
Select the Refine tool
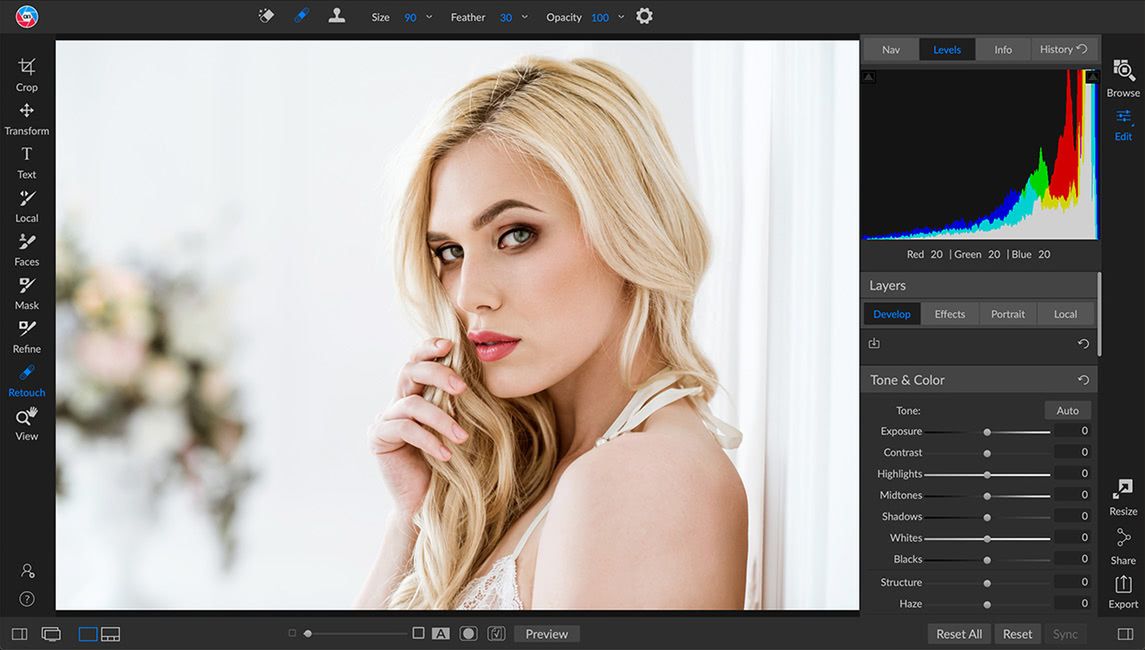(27, 337)
